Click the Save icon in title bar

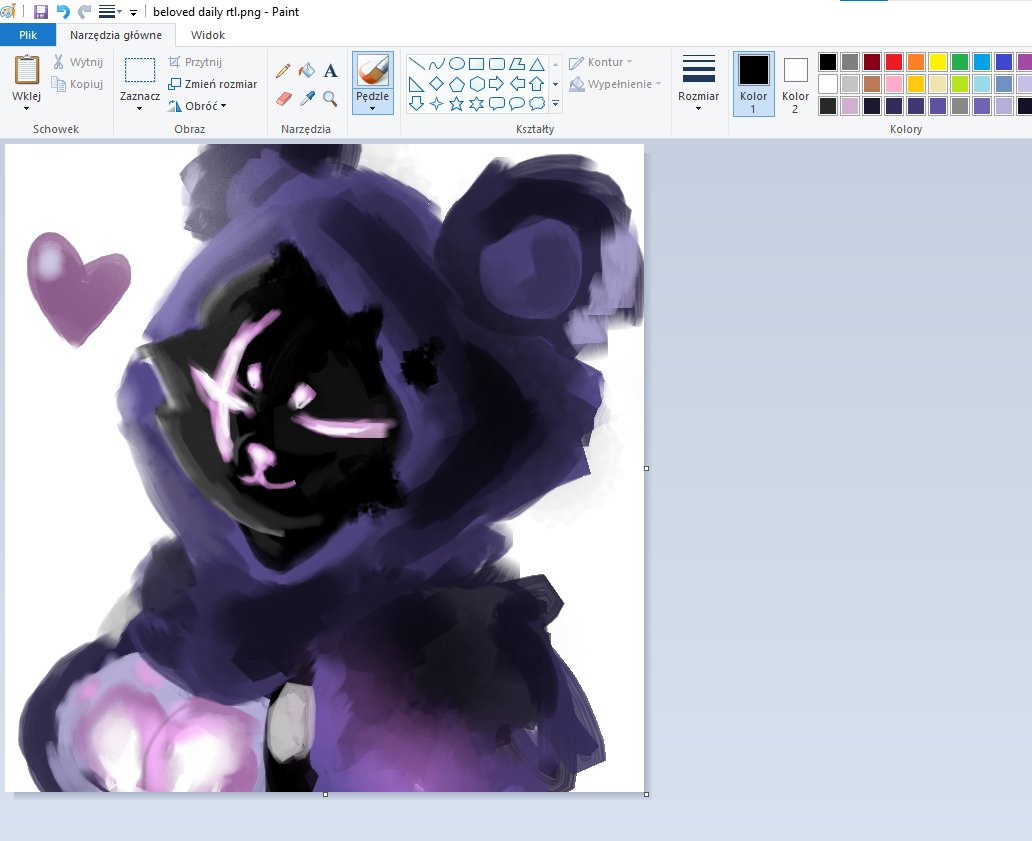(x=41, y=12)
